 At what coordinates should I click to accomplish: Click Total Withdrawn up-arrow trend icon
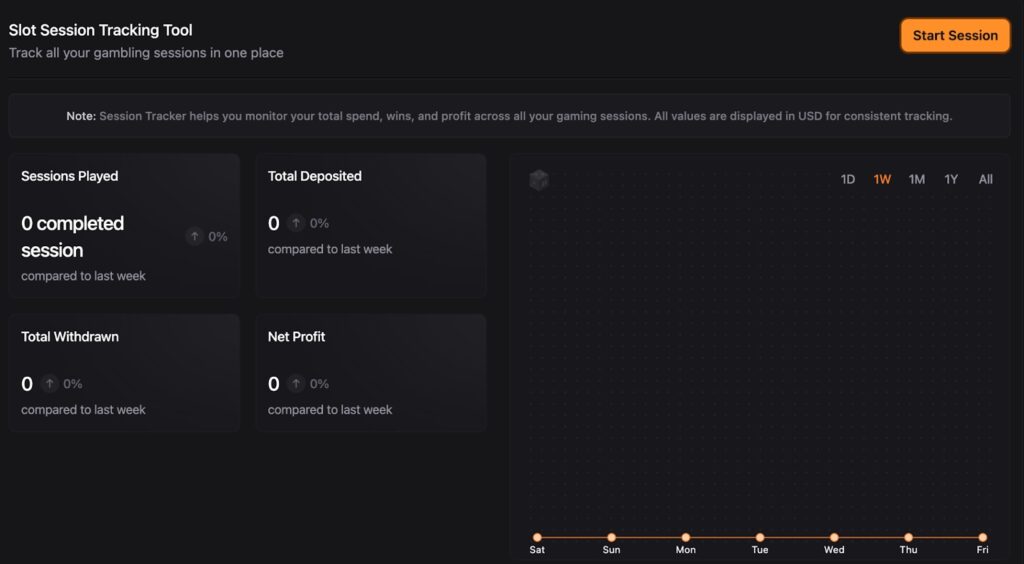49,384
